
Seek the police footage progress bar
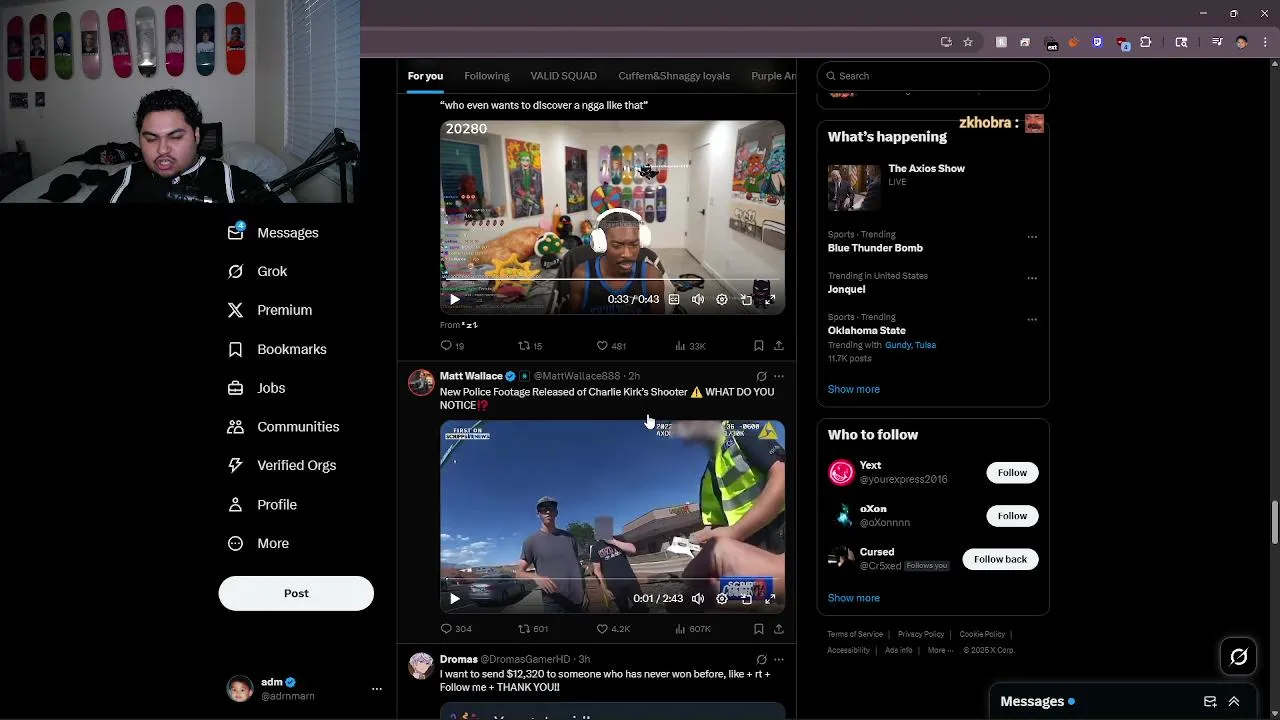pyautogui.click(x=612, y=580)
